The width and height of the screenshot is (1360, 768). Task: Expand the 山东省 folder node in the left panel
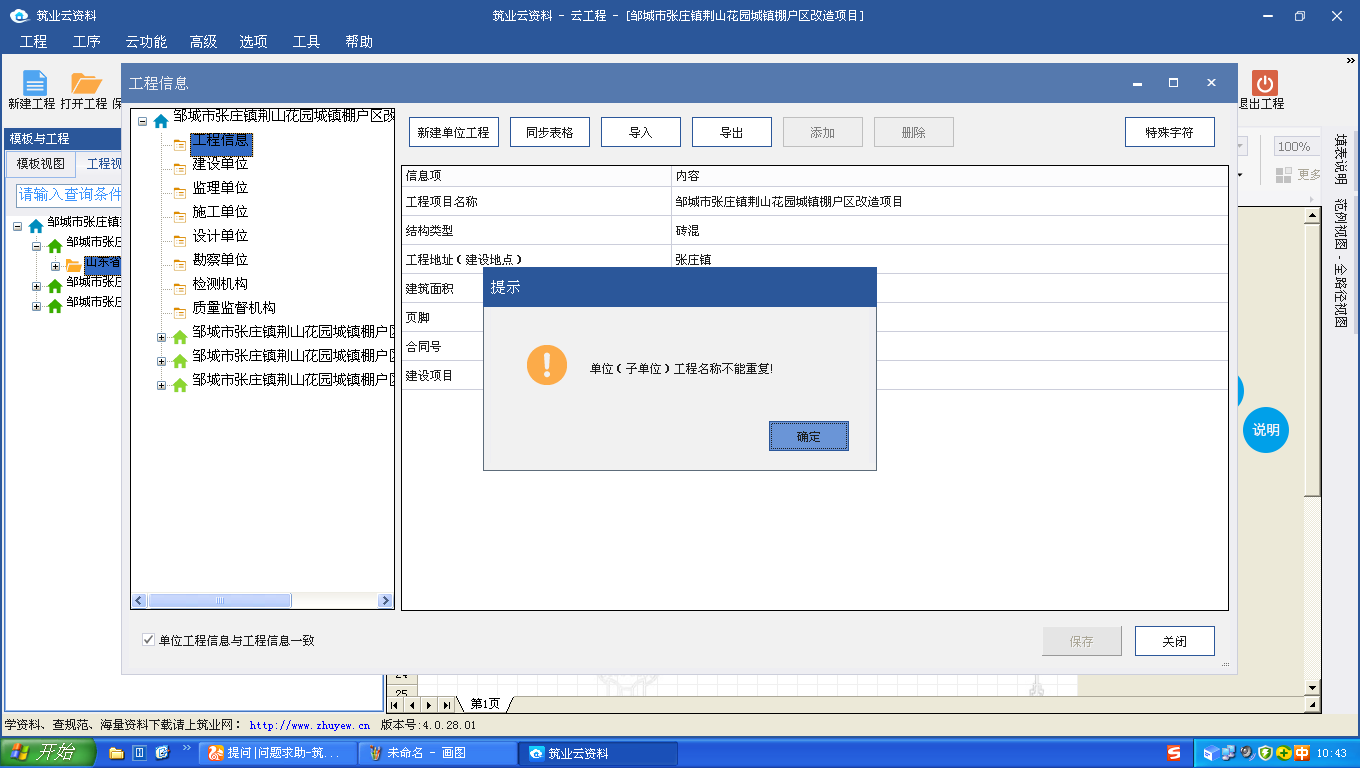click(56, 266)
